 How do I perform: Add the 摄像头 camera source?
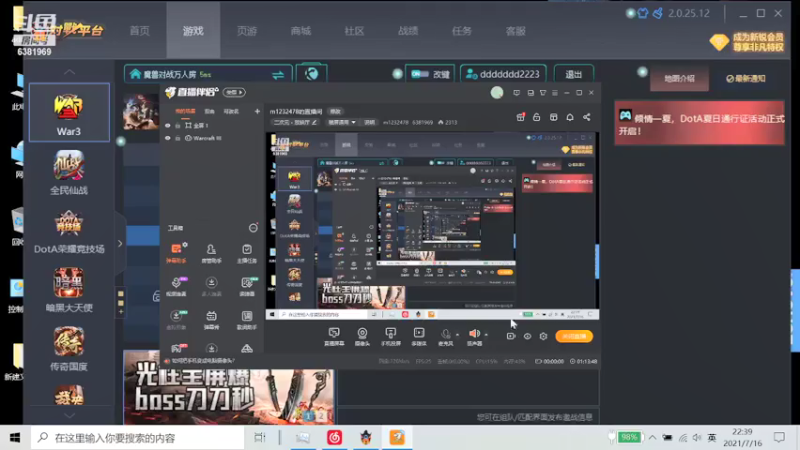tap(362, 337)
